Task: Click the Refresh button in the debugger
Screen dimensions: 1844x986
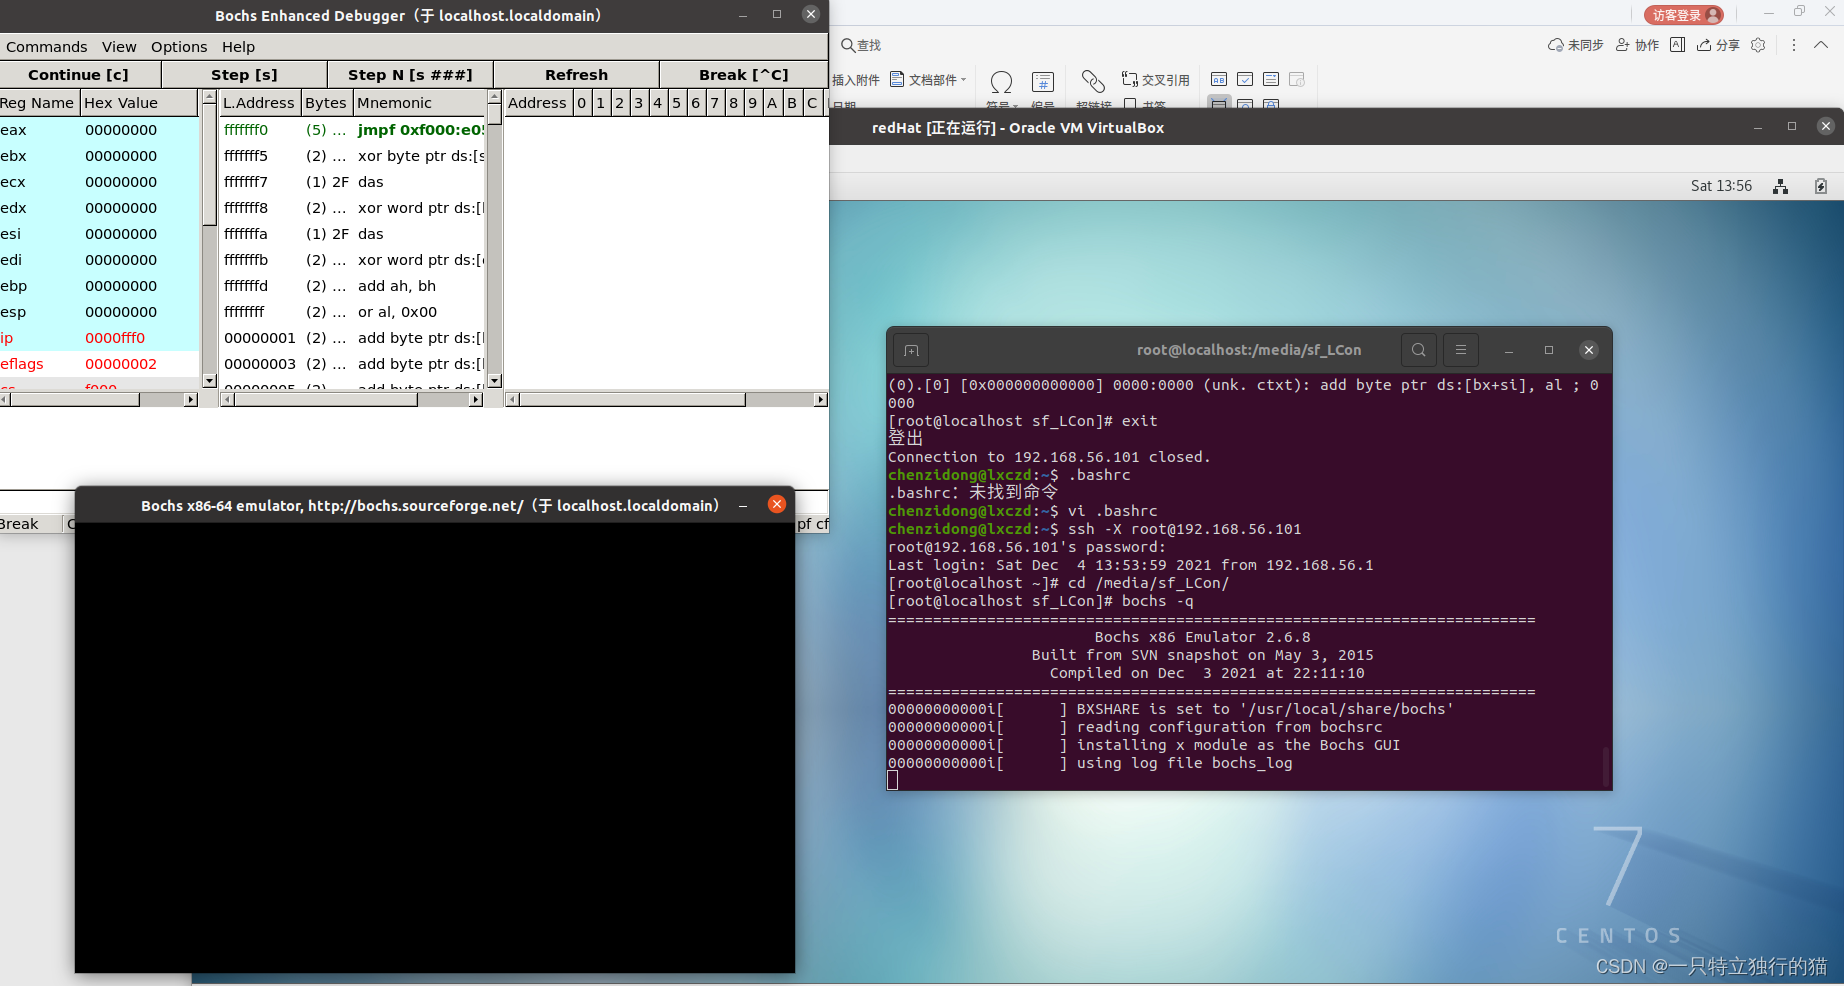Action: click(576, 75)
